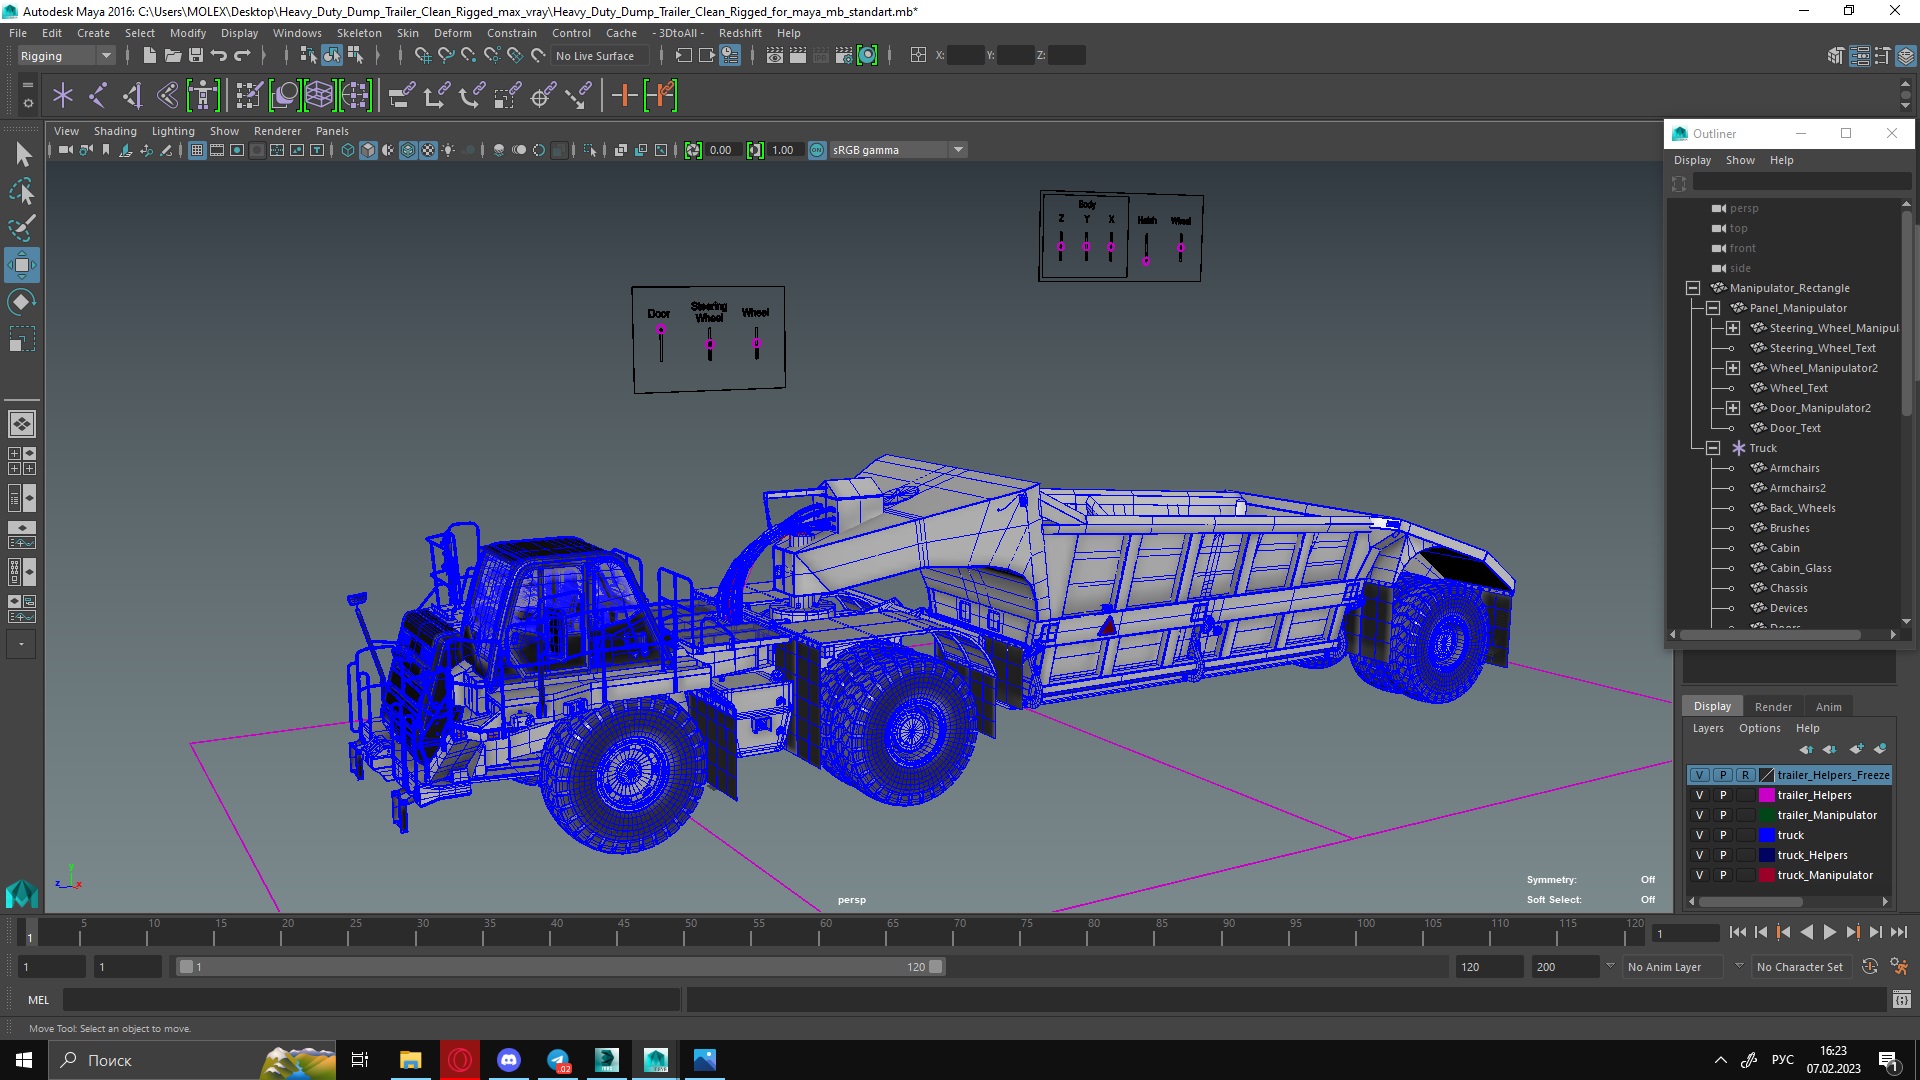The image size is (1920, 1080).
Task: Toggle viewport grid display icon
Action: [x=197, y=150]
